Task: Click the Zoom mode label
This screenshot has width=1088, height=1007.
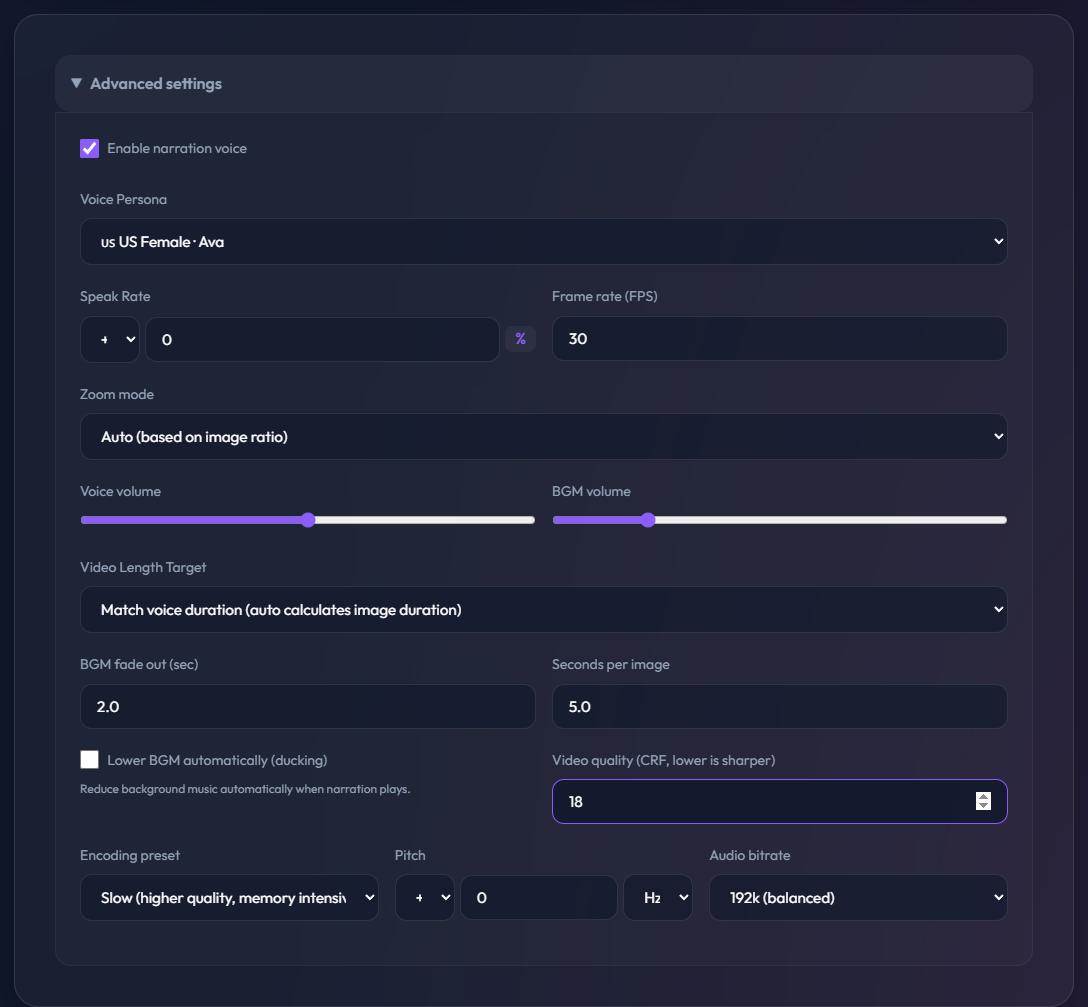Action: 117,394
